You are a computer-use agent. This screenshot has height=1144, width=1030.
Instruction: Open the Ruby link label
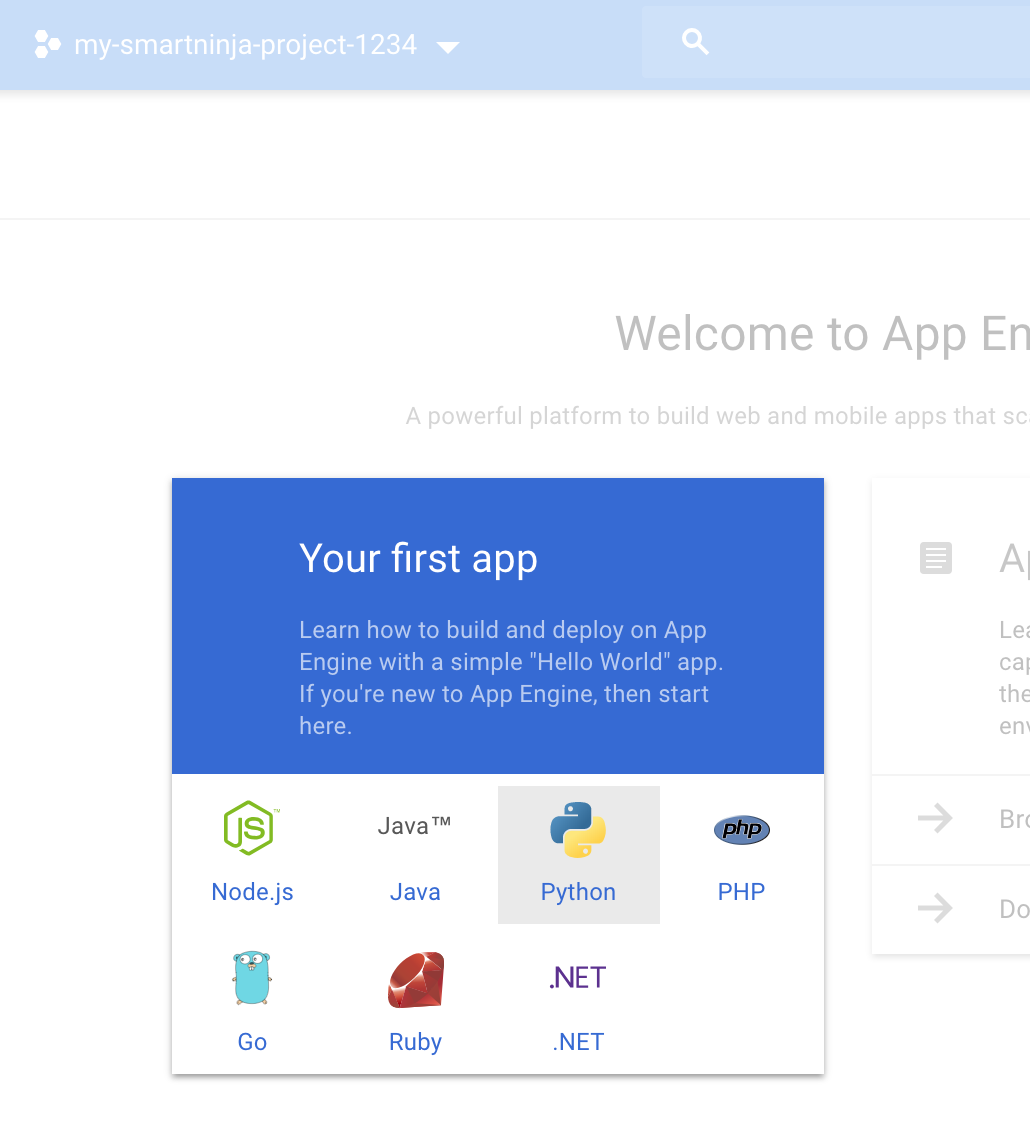coord(415,1043)
